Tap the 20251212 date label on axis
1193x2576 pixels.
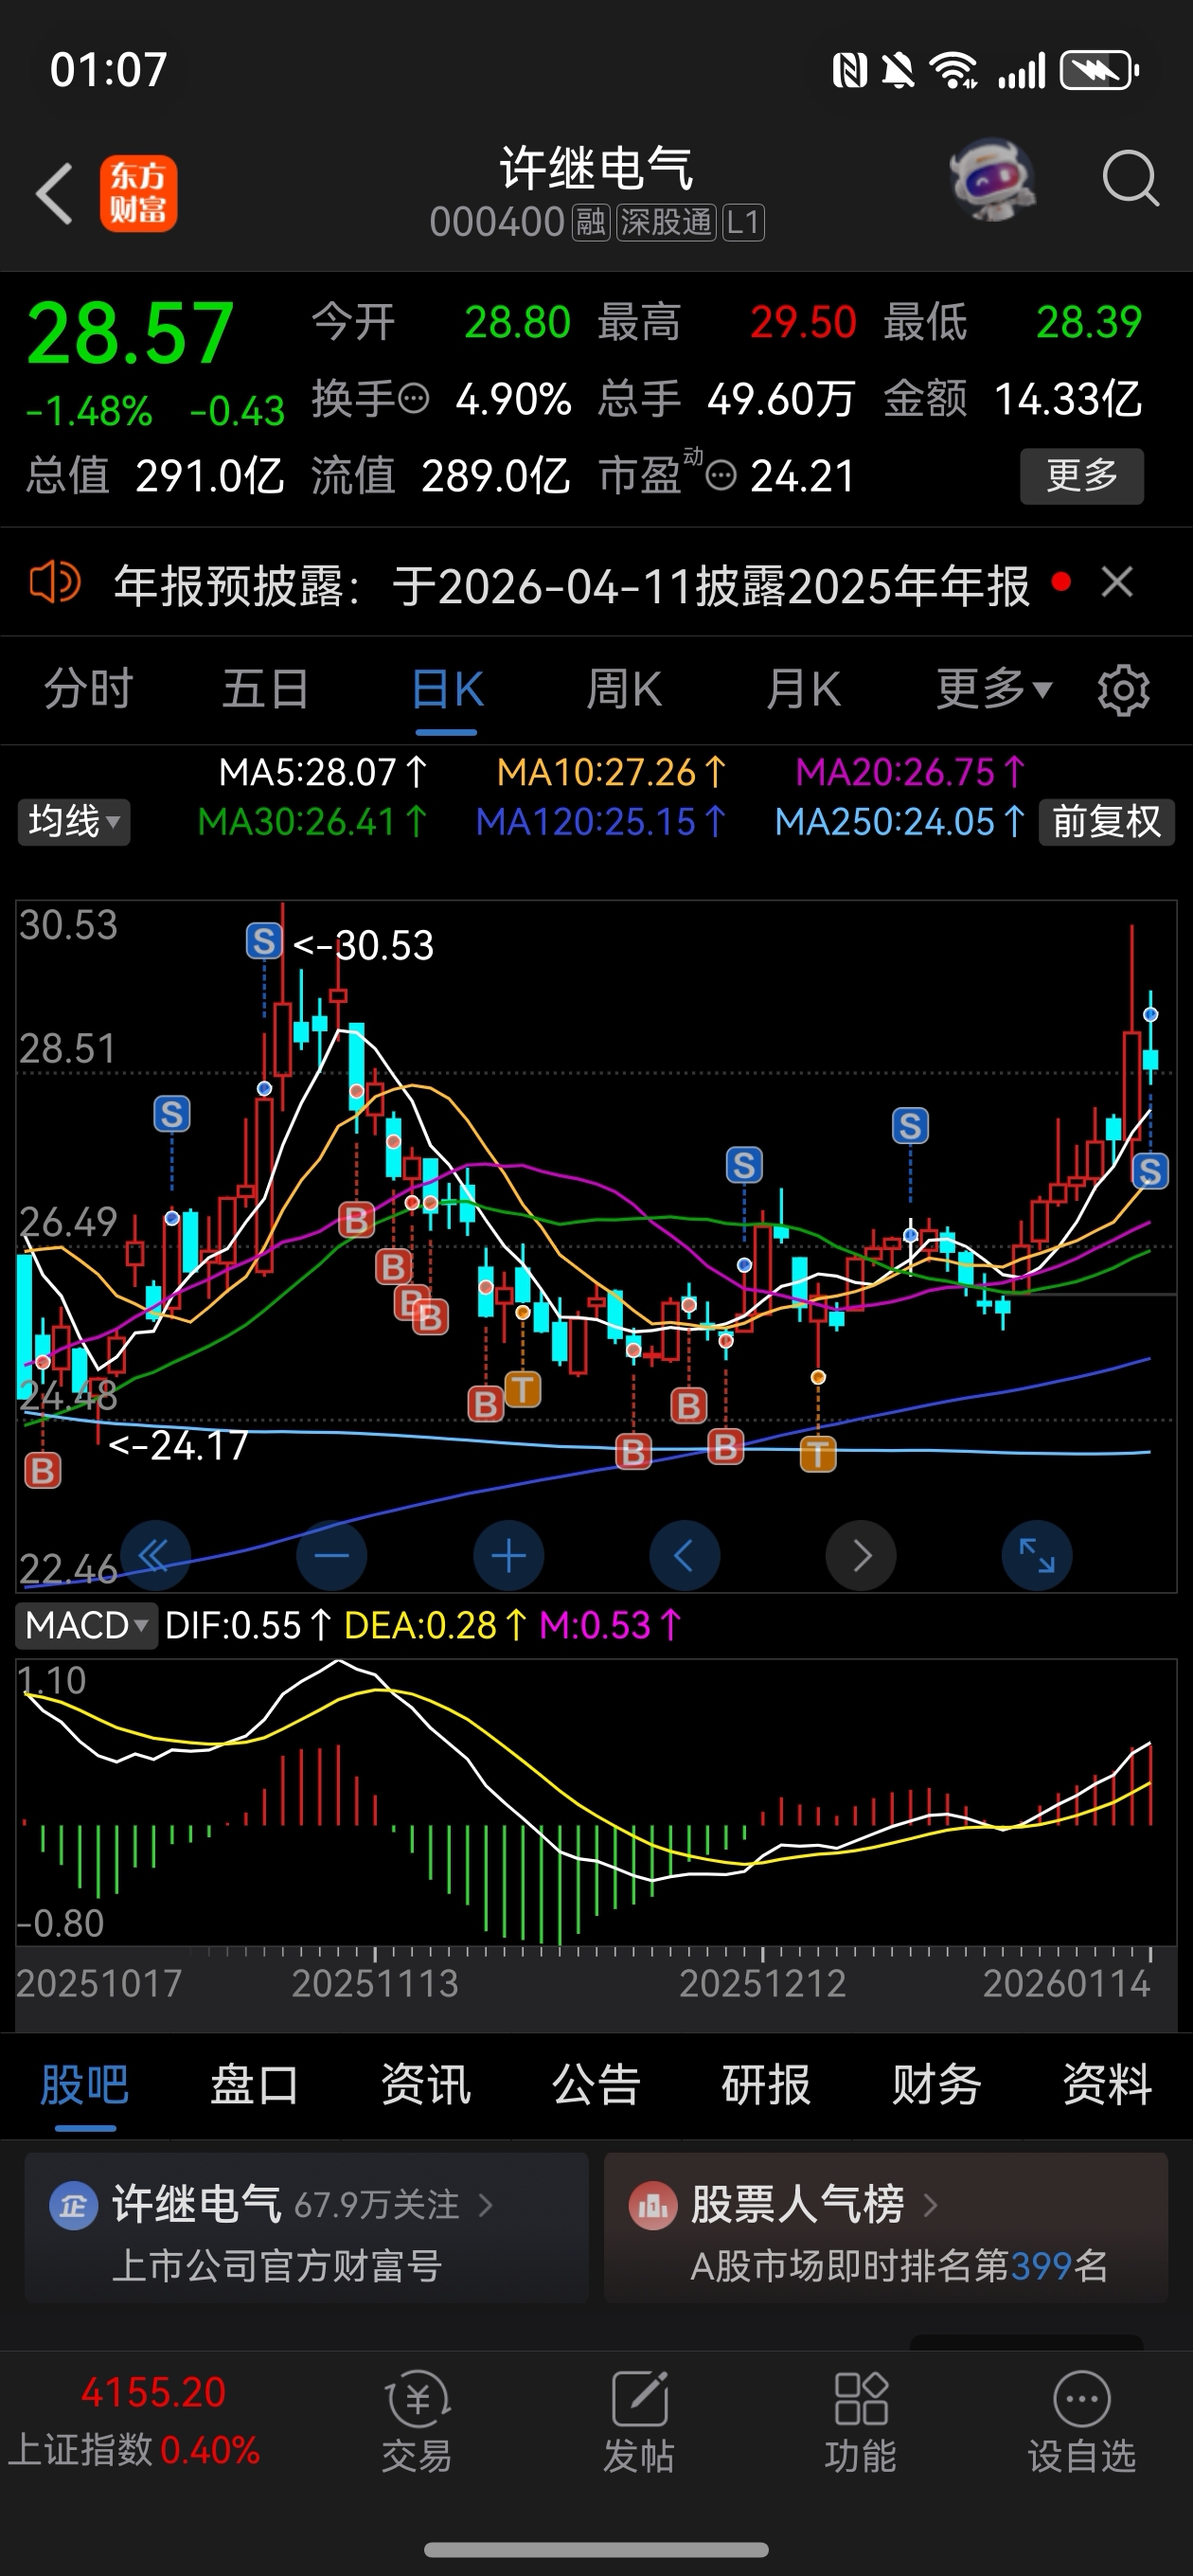(763, 1983)
